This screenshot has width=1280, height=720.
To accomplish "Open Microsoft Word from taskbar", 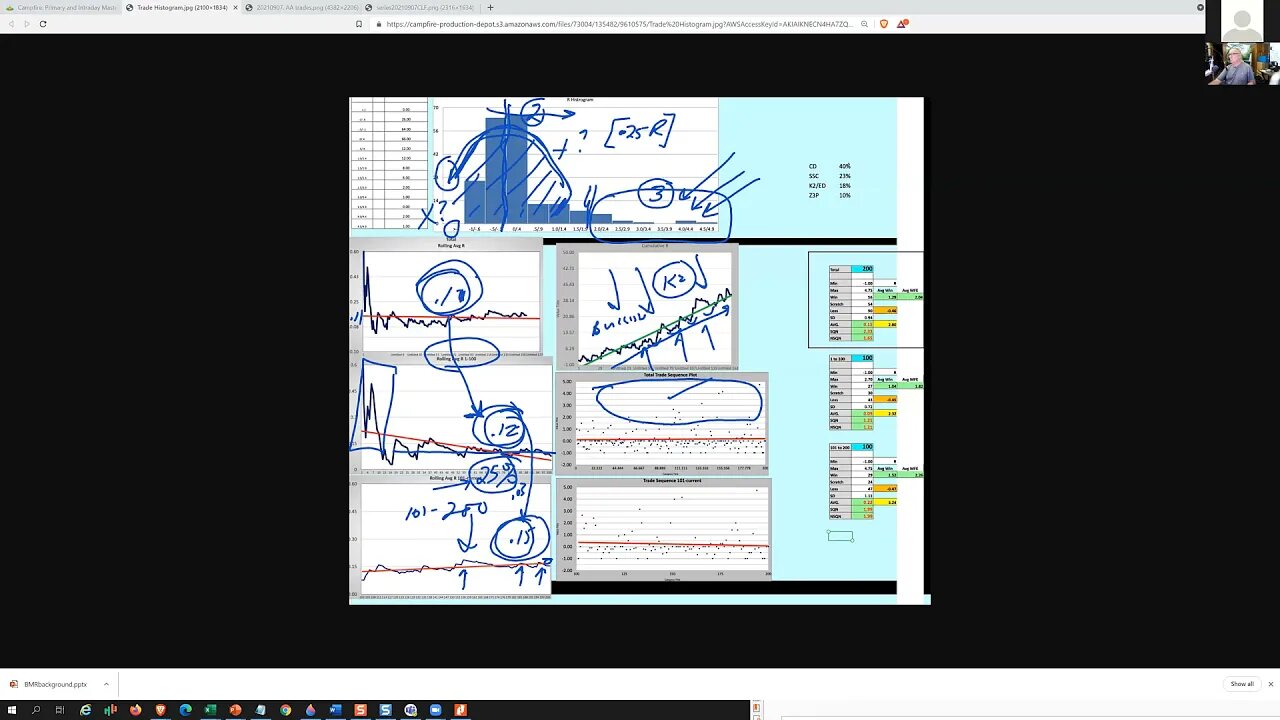I will pos(336,710).
